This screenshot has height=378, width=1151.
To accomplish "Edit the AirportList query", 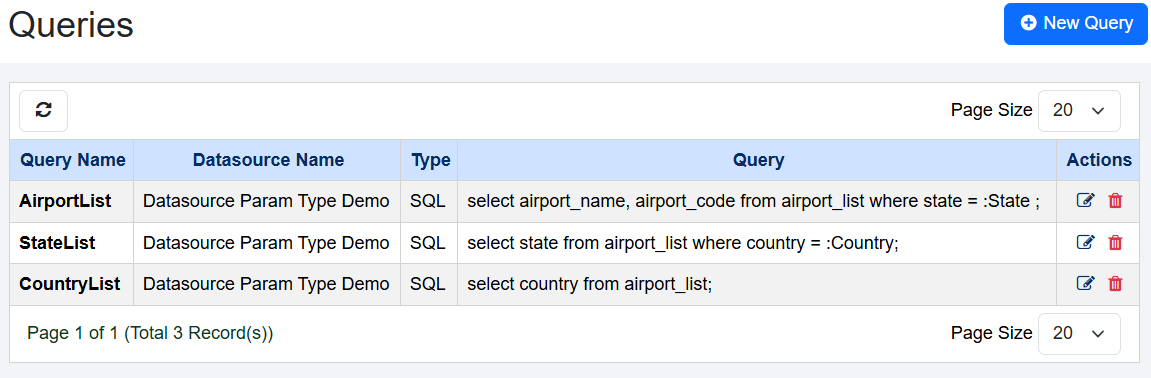I will 1085,200.
